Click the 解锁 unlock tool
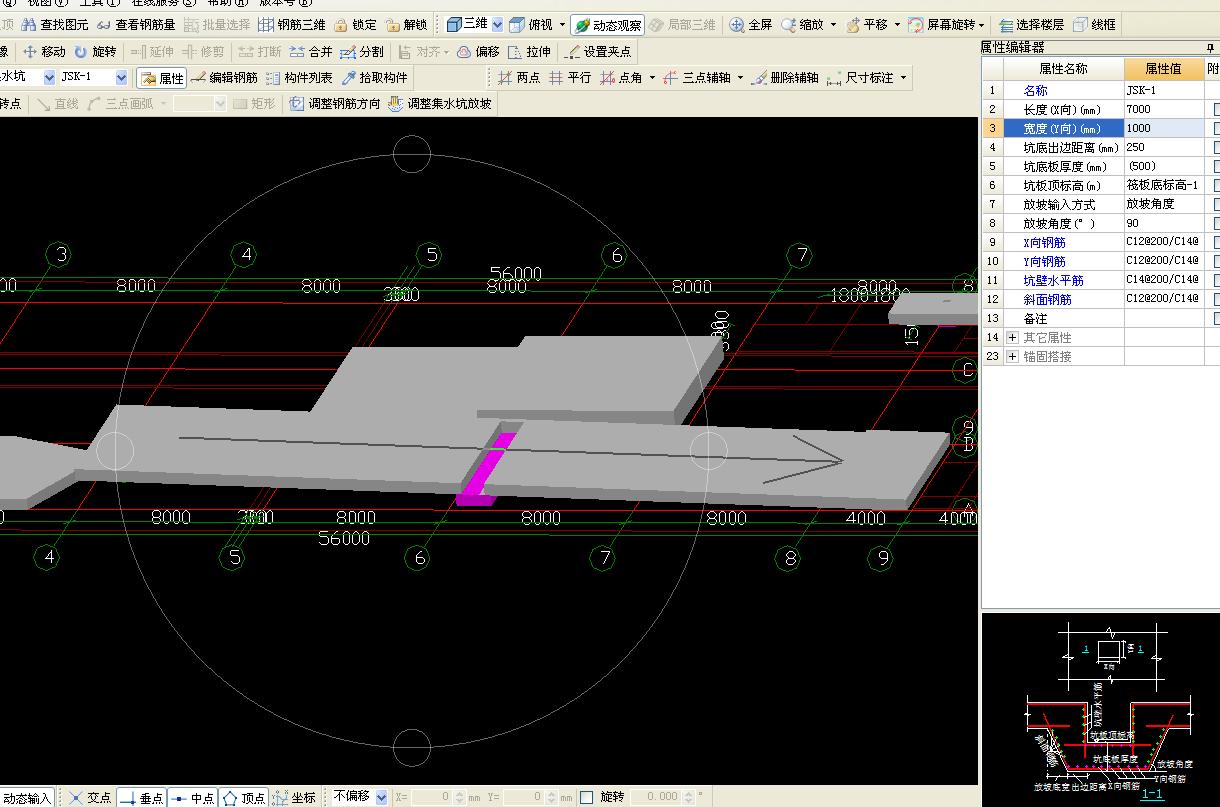1220x807 pixels. pos(407,25)
